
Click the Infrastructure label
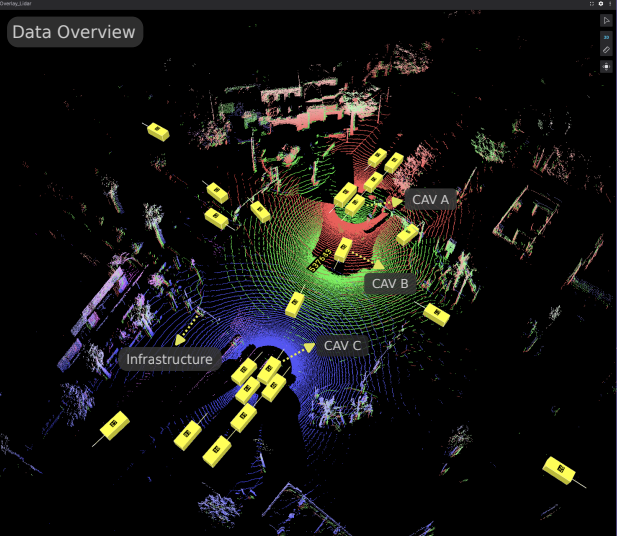pos(169,359)
